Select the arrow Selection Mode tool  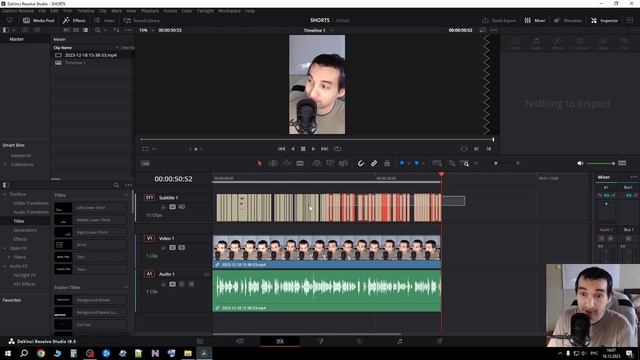(260, 163)
